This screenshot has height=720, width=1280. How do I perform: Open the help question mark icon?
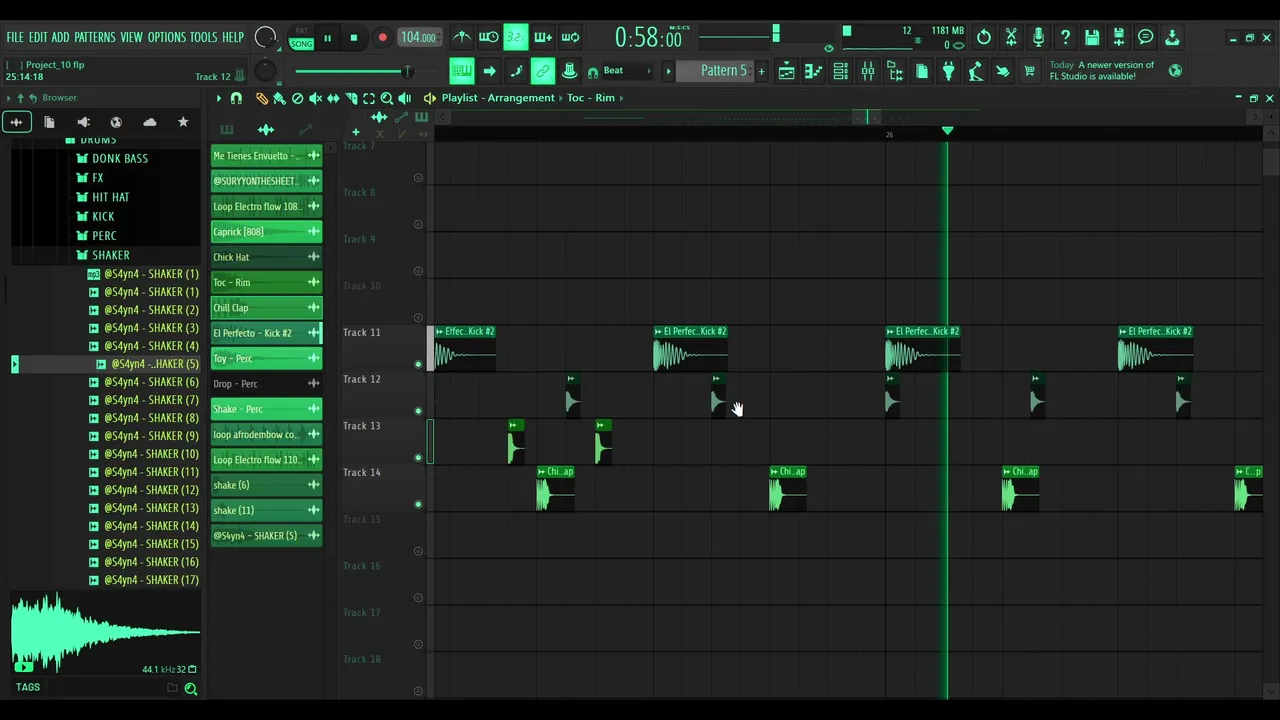[1065, 38]
